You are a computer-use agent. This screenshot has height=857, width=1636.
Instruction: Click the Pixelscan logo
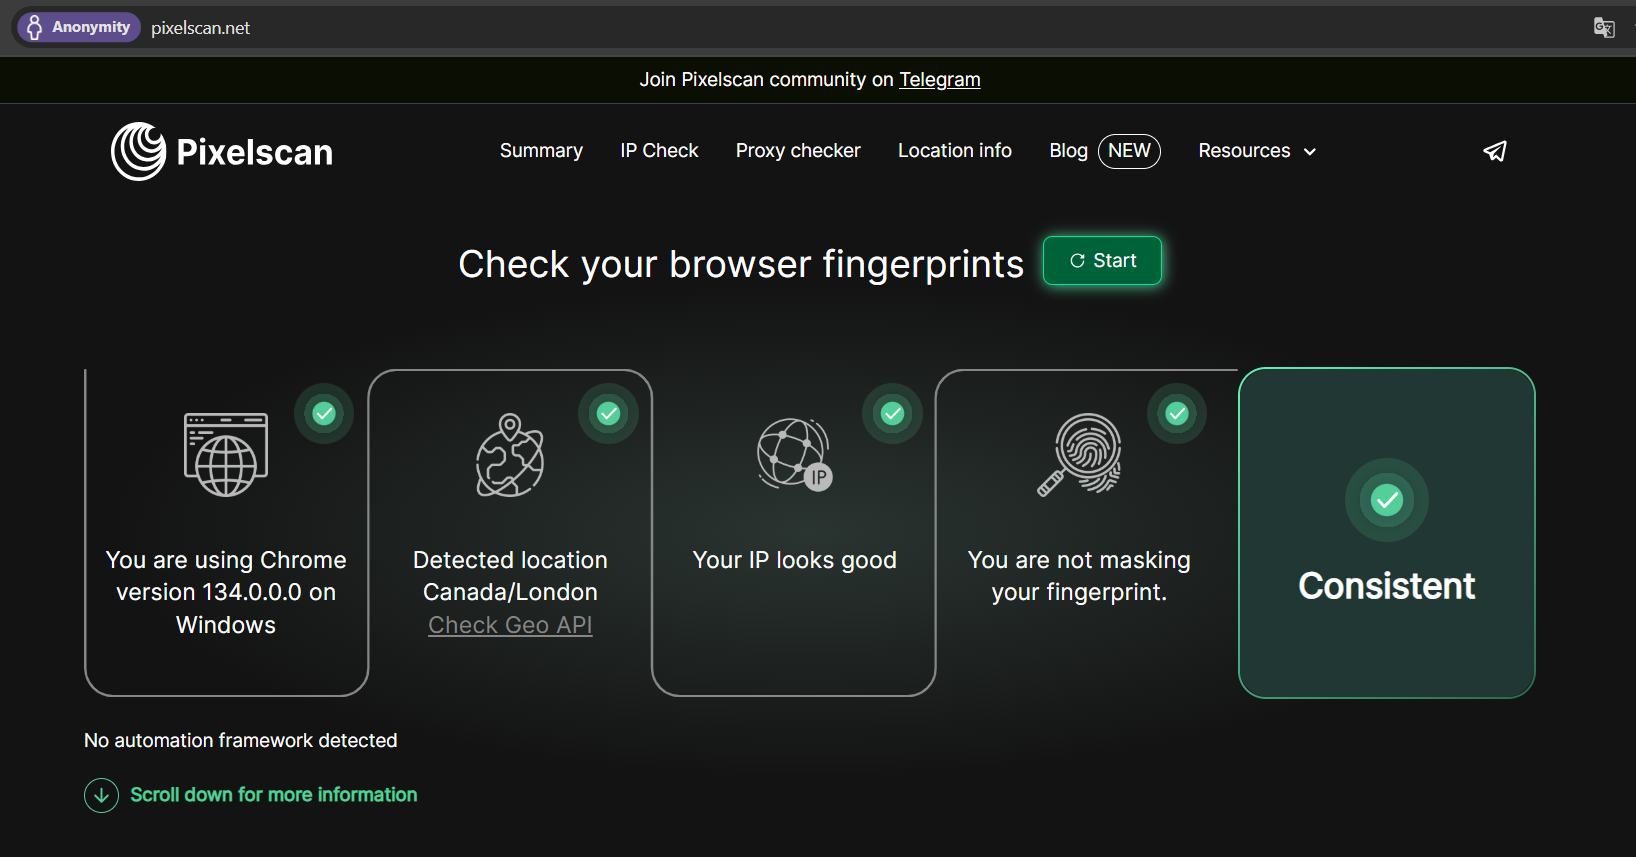click(x=222, y=152)
